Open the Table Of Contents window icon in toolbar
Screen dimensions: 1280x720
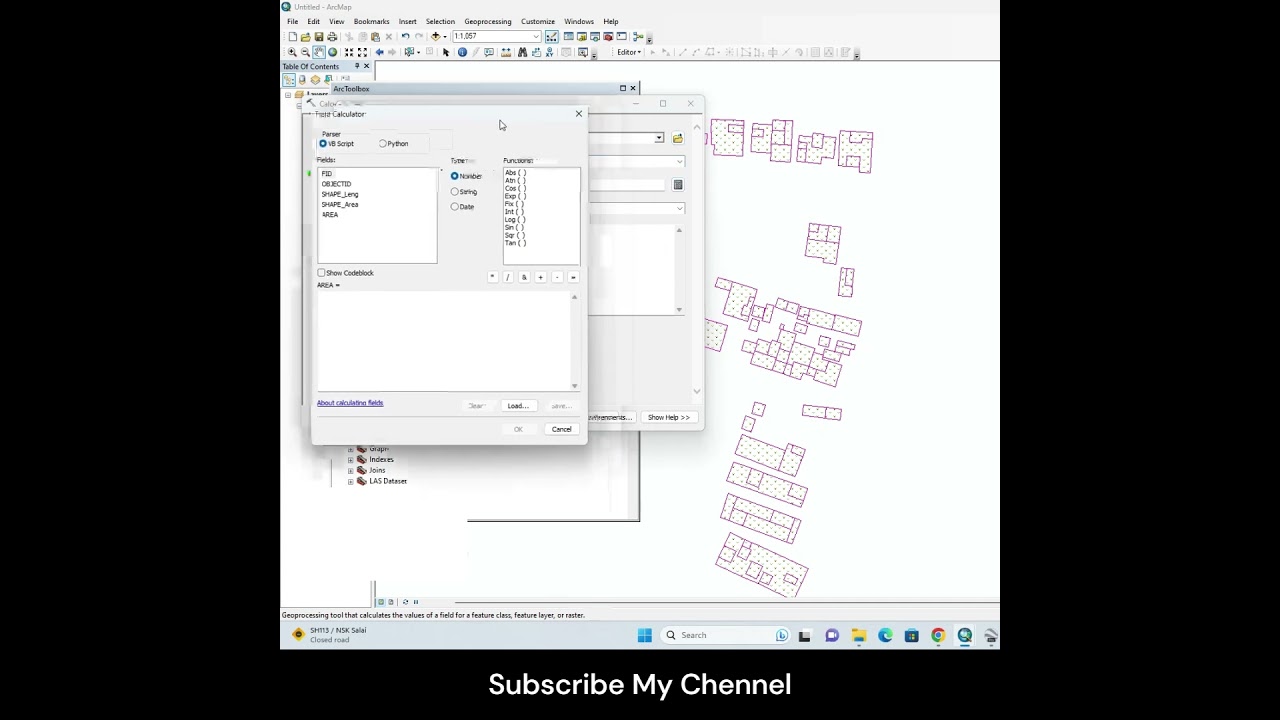[568, 36]
